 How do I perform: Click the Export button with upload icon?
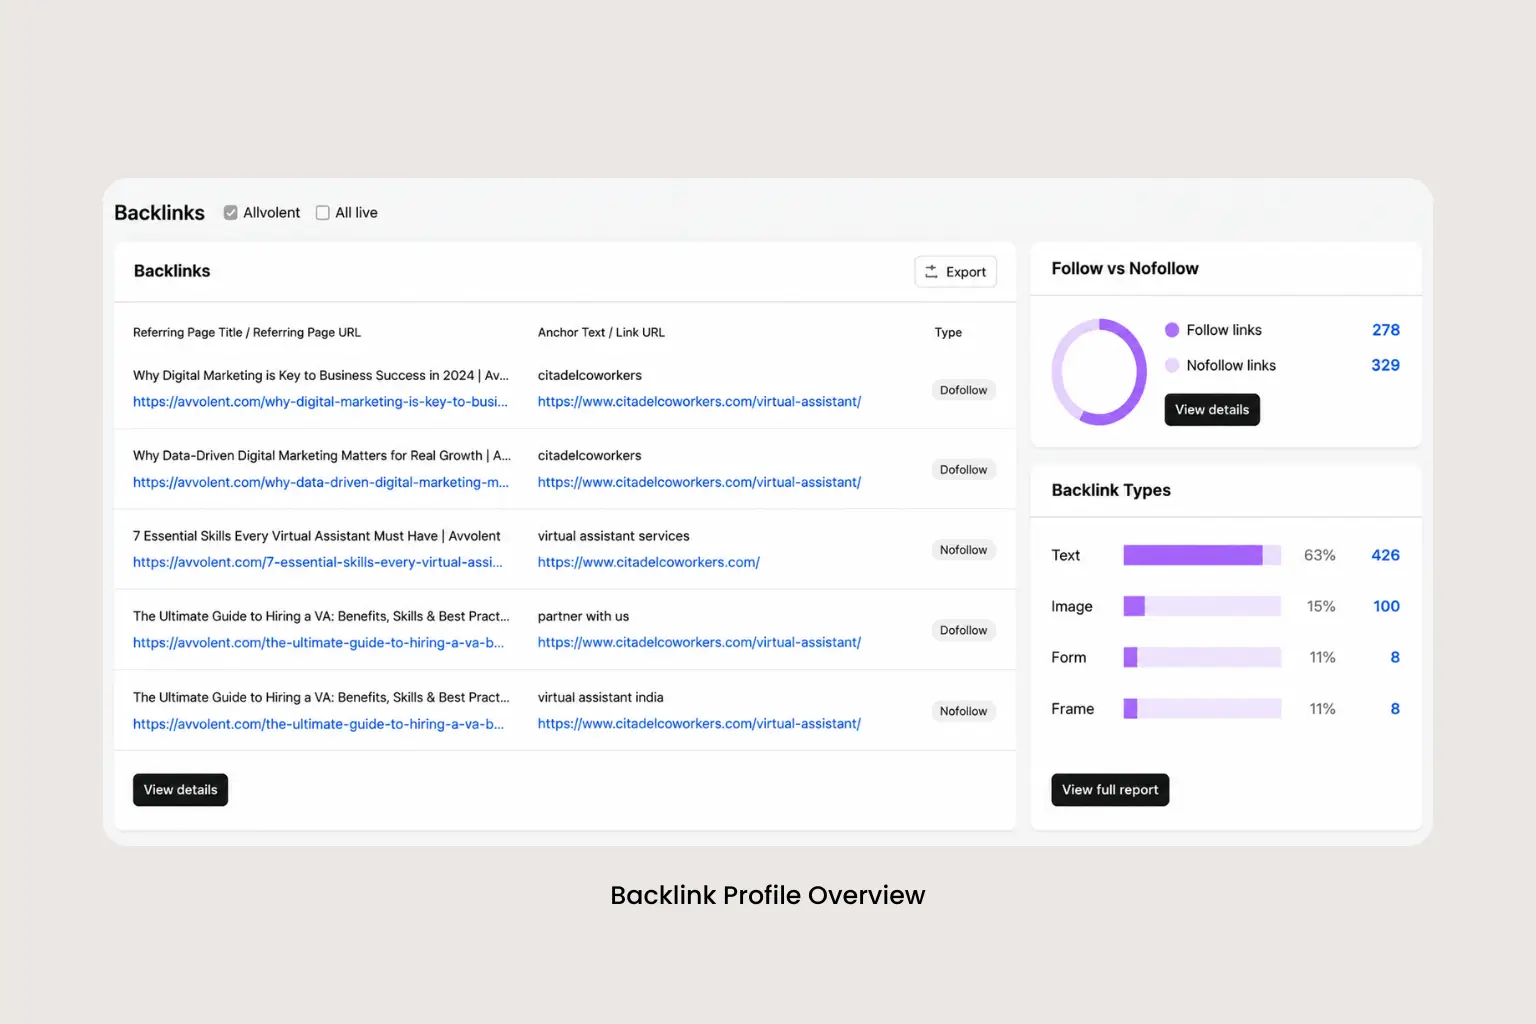(x=955, y=272)
